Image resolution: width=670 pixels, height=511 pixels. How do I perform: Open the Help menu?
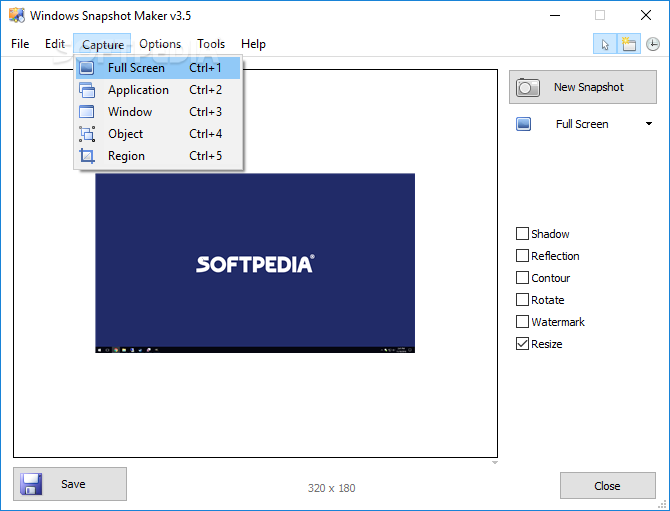(x=253, y=44)
